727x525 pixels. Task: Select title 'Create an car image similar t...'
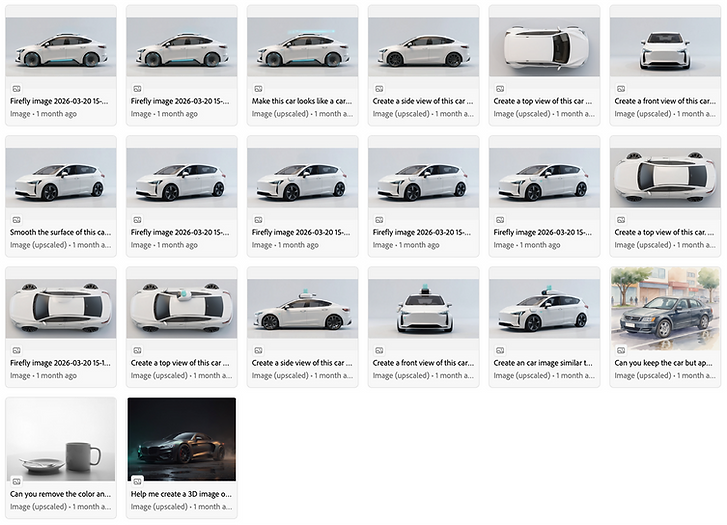click(543, 363)
